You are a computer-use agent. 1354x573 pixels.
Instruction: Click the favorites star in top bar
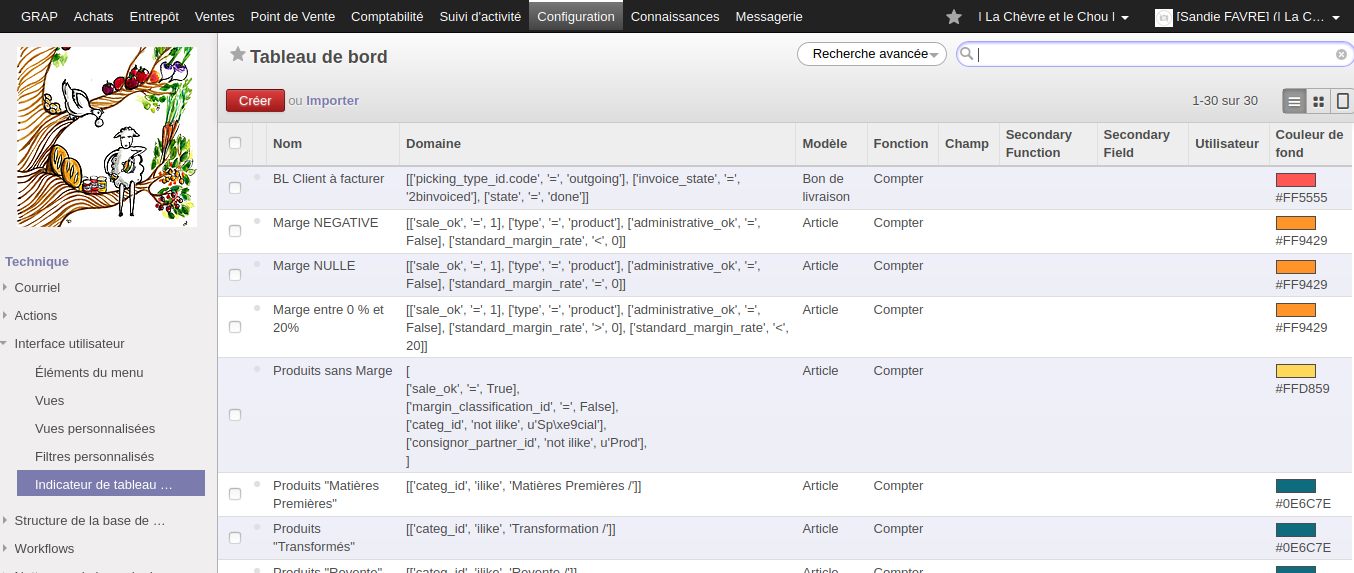954,17
